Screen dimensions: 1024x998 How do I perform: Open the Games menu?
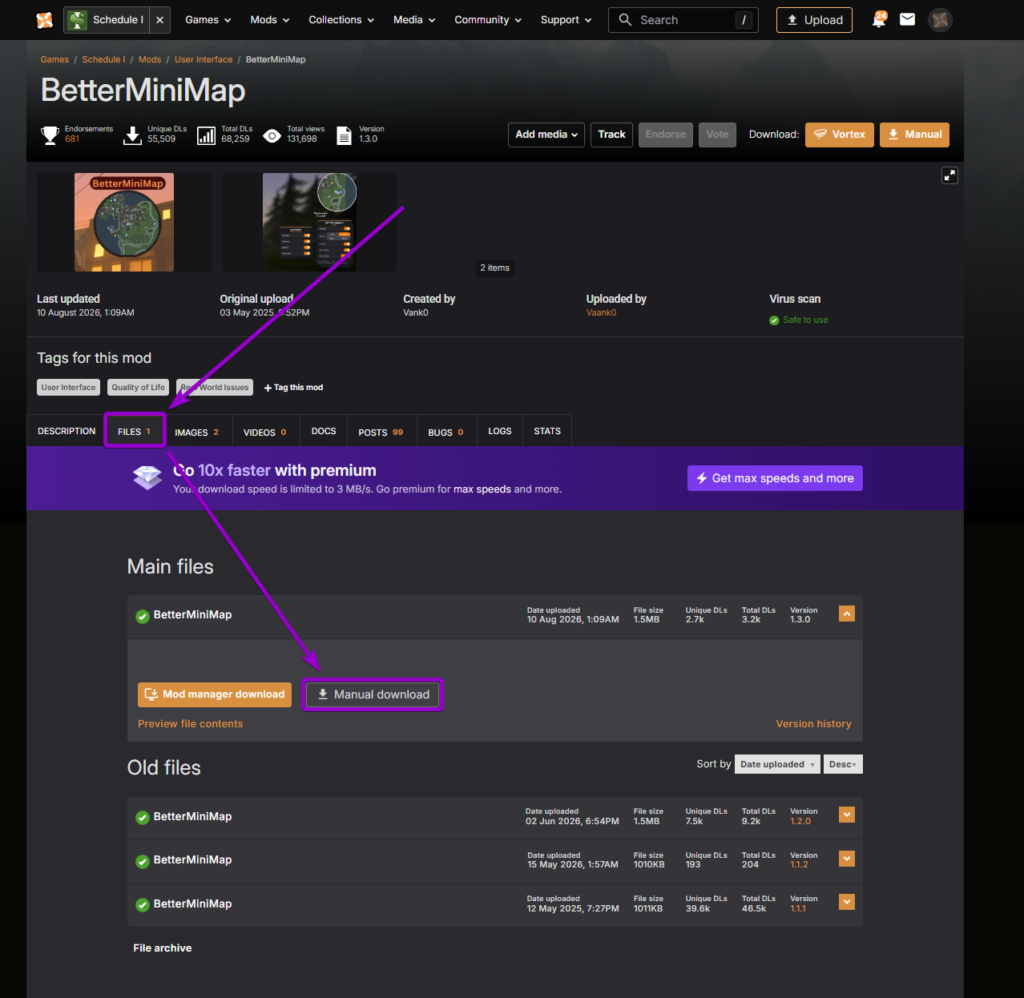[208, 20]
